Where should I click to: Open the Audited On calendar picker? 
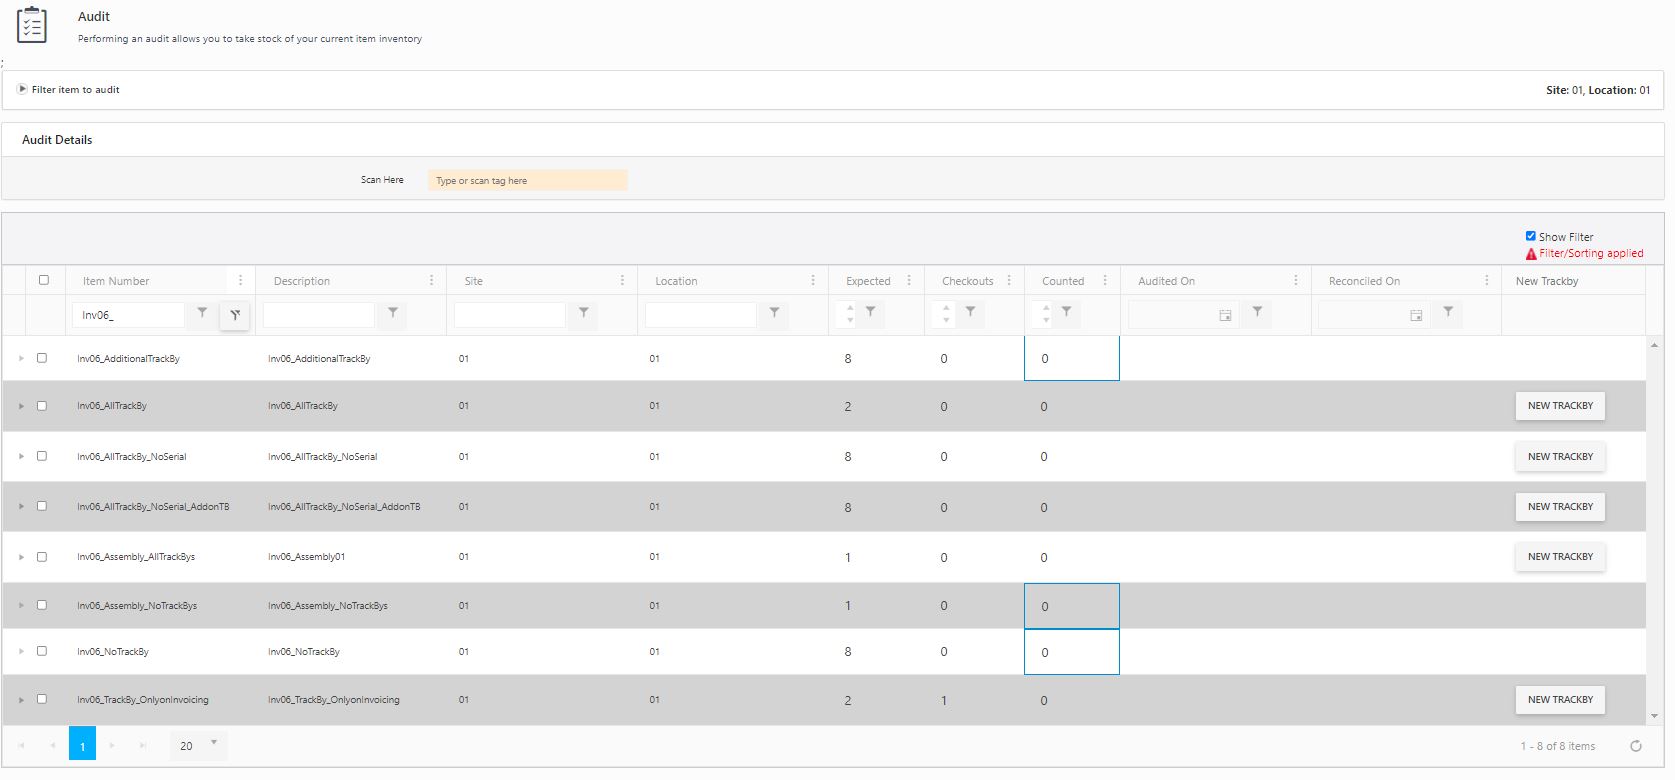pos(1225,315)
